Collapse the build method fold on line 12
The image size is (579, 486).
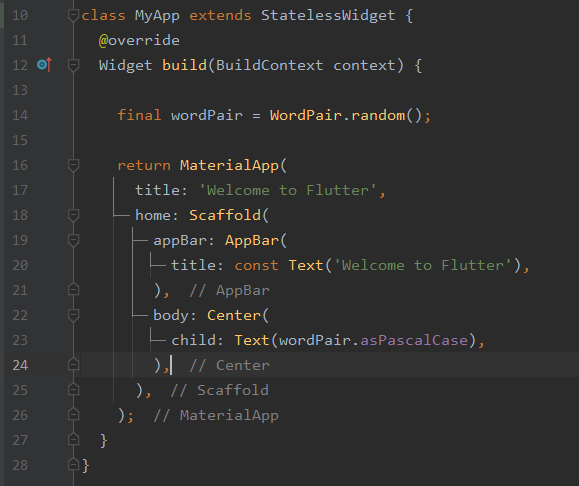pyautogui.click(x=73, y=65)
